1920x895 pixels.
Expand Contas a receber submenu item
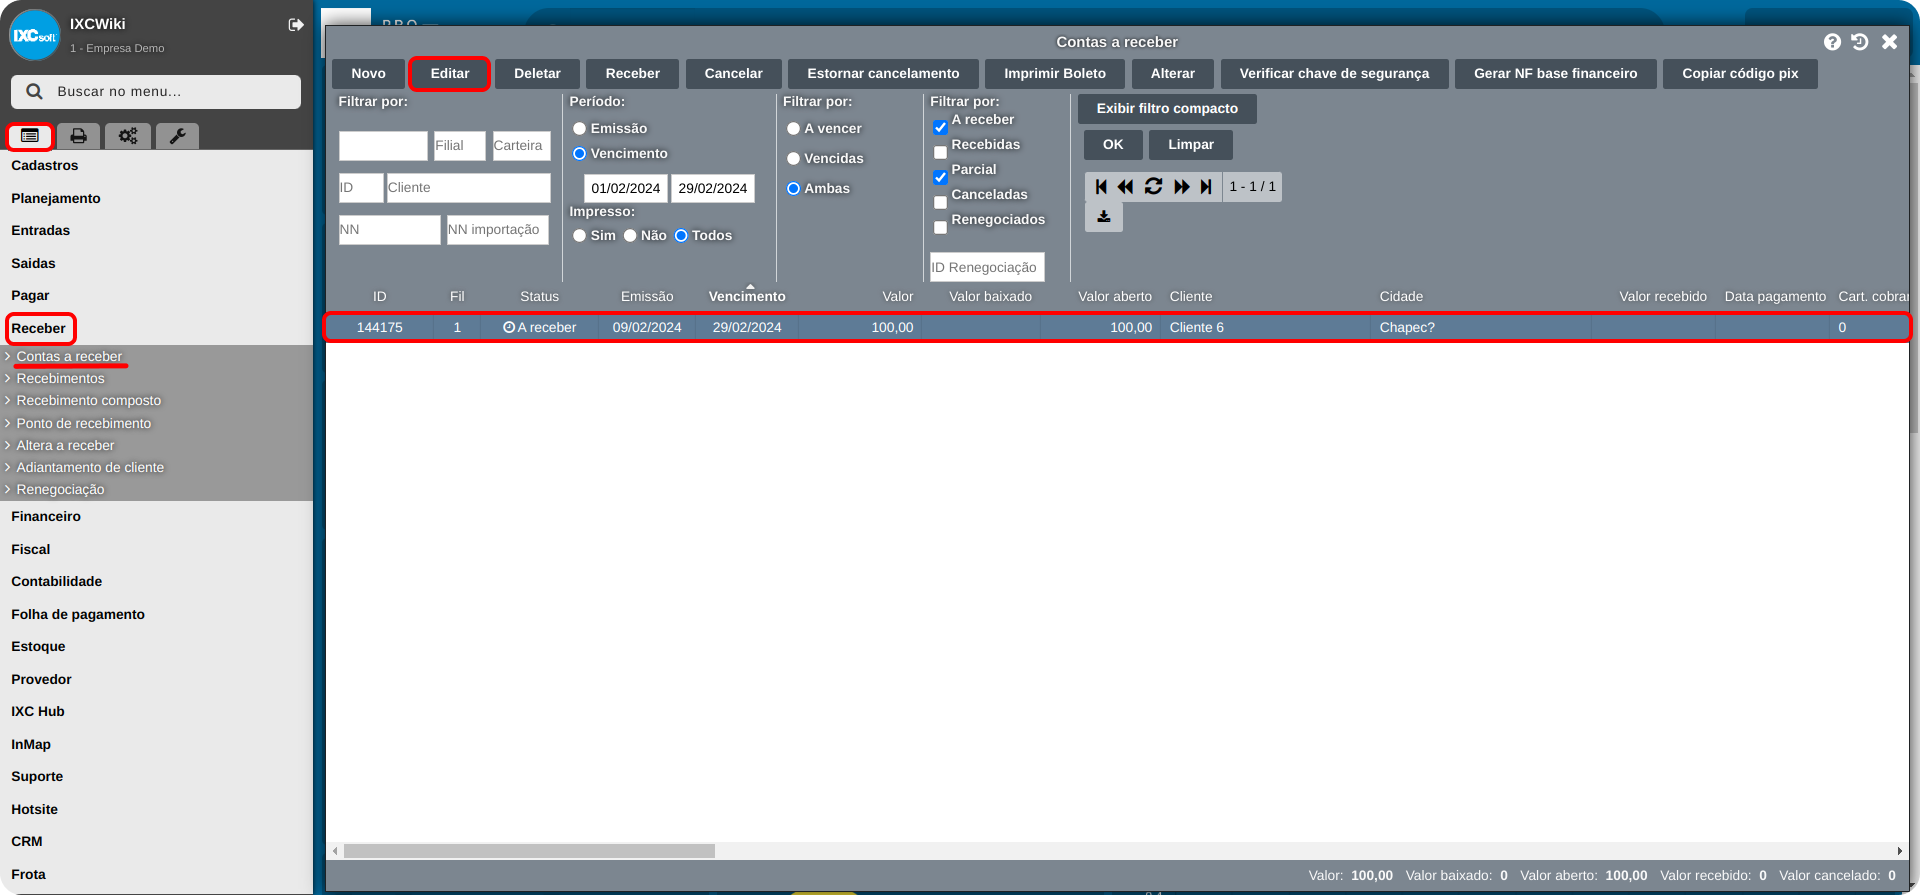pyautogui.click(x=69, y=357)
